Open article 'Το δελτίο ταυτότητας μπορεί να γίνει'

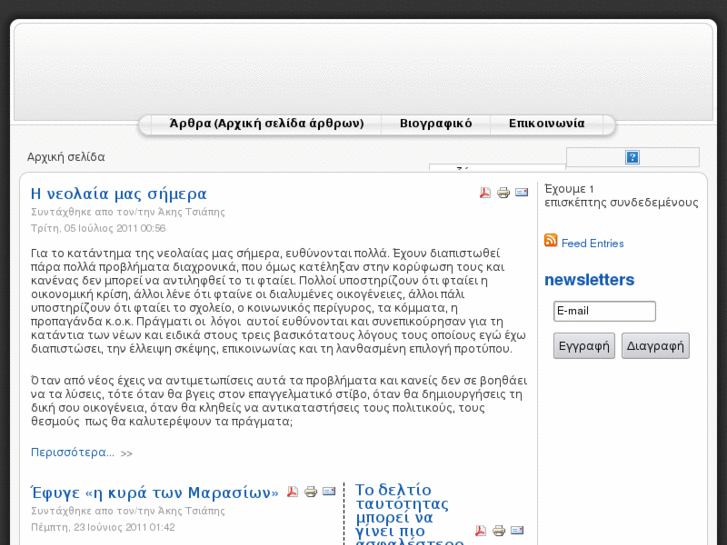[409, 514]
